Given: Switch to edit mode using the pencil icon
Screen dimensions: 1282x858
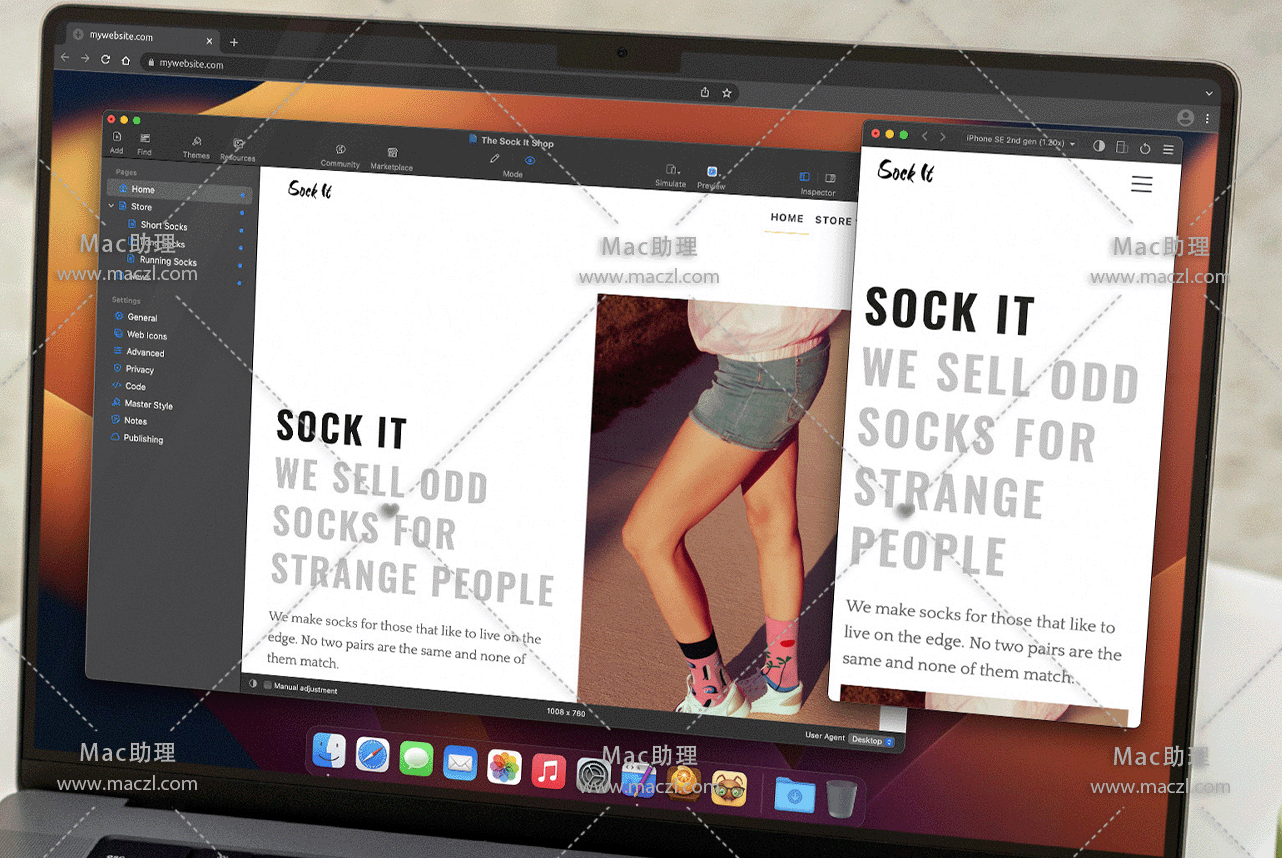Looking at the screenshot, I should (494, 159).
